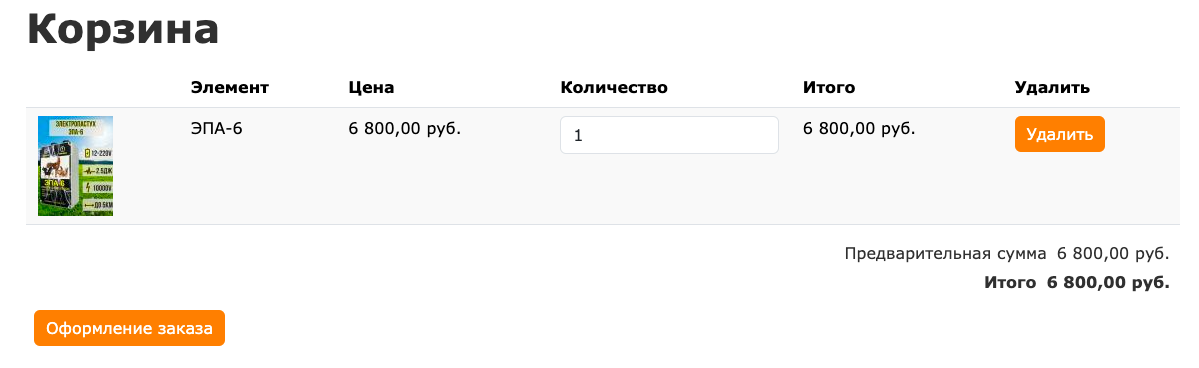Click the Предварительная сумма amount value
The height and width of the screenshot is (368, 1199).
point(1113,253)
